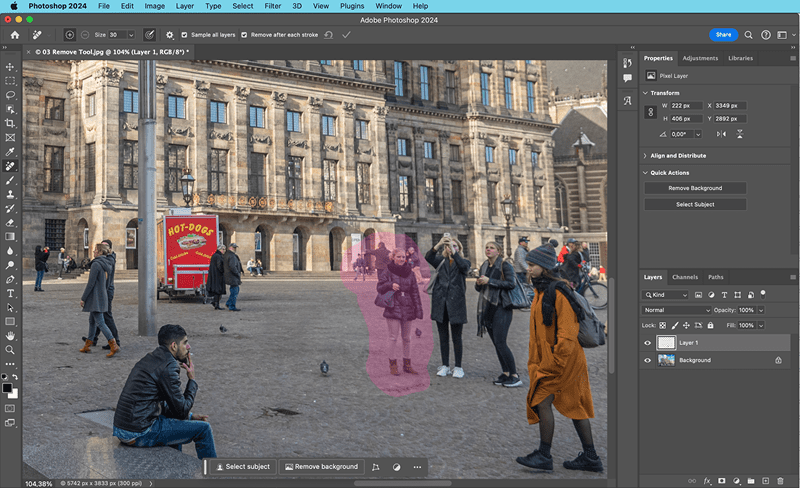Toggle the link width and height chain icon
This screenshot has height=488, width=800.
(650, 112)
